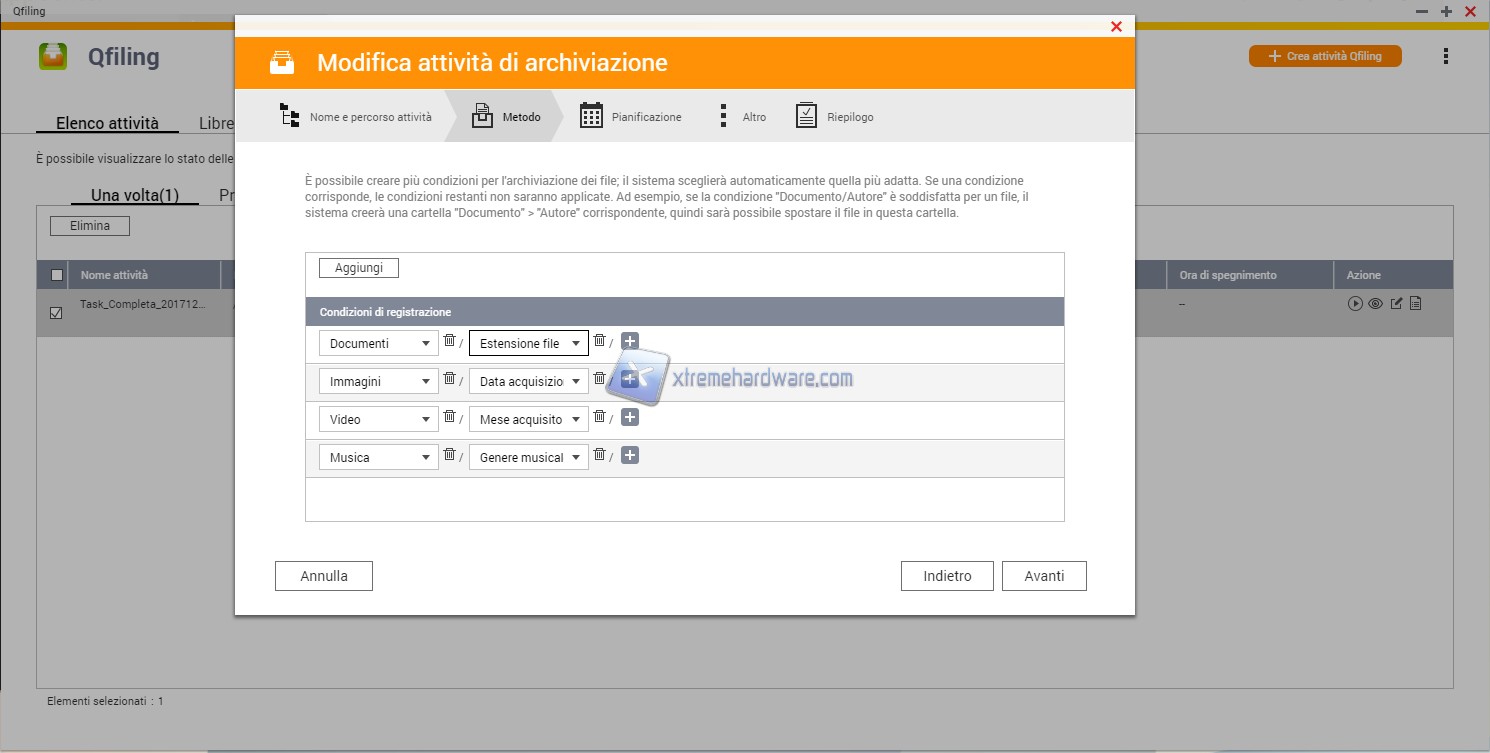
Task: Remove the Genere musicale sub-condition via trash icon
Action: (x=599, y=455)
